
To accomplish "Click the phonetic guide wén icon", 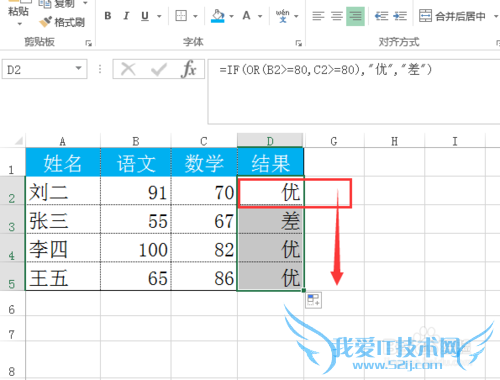I will (x=283, y=16).
